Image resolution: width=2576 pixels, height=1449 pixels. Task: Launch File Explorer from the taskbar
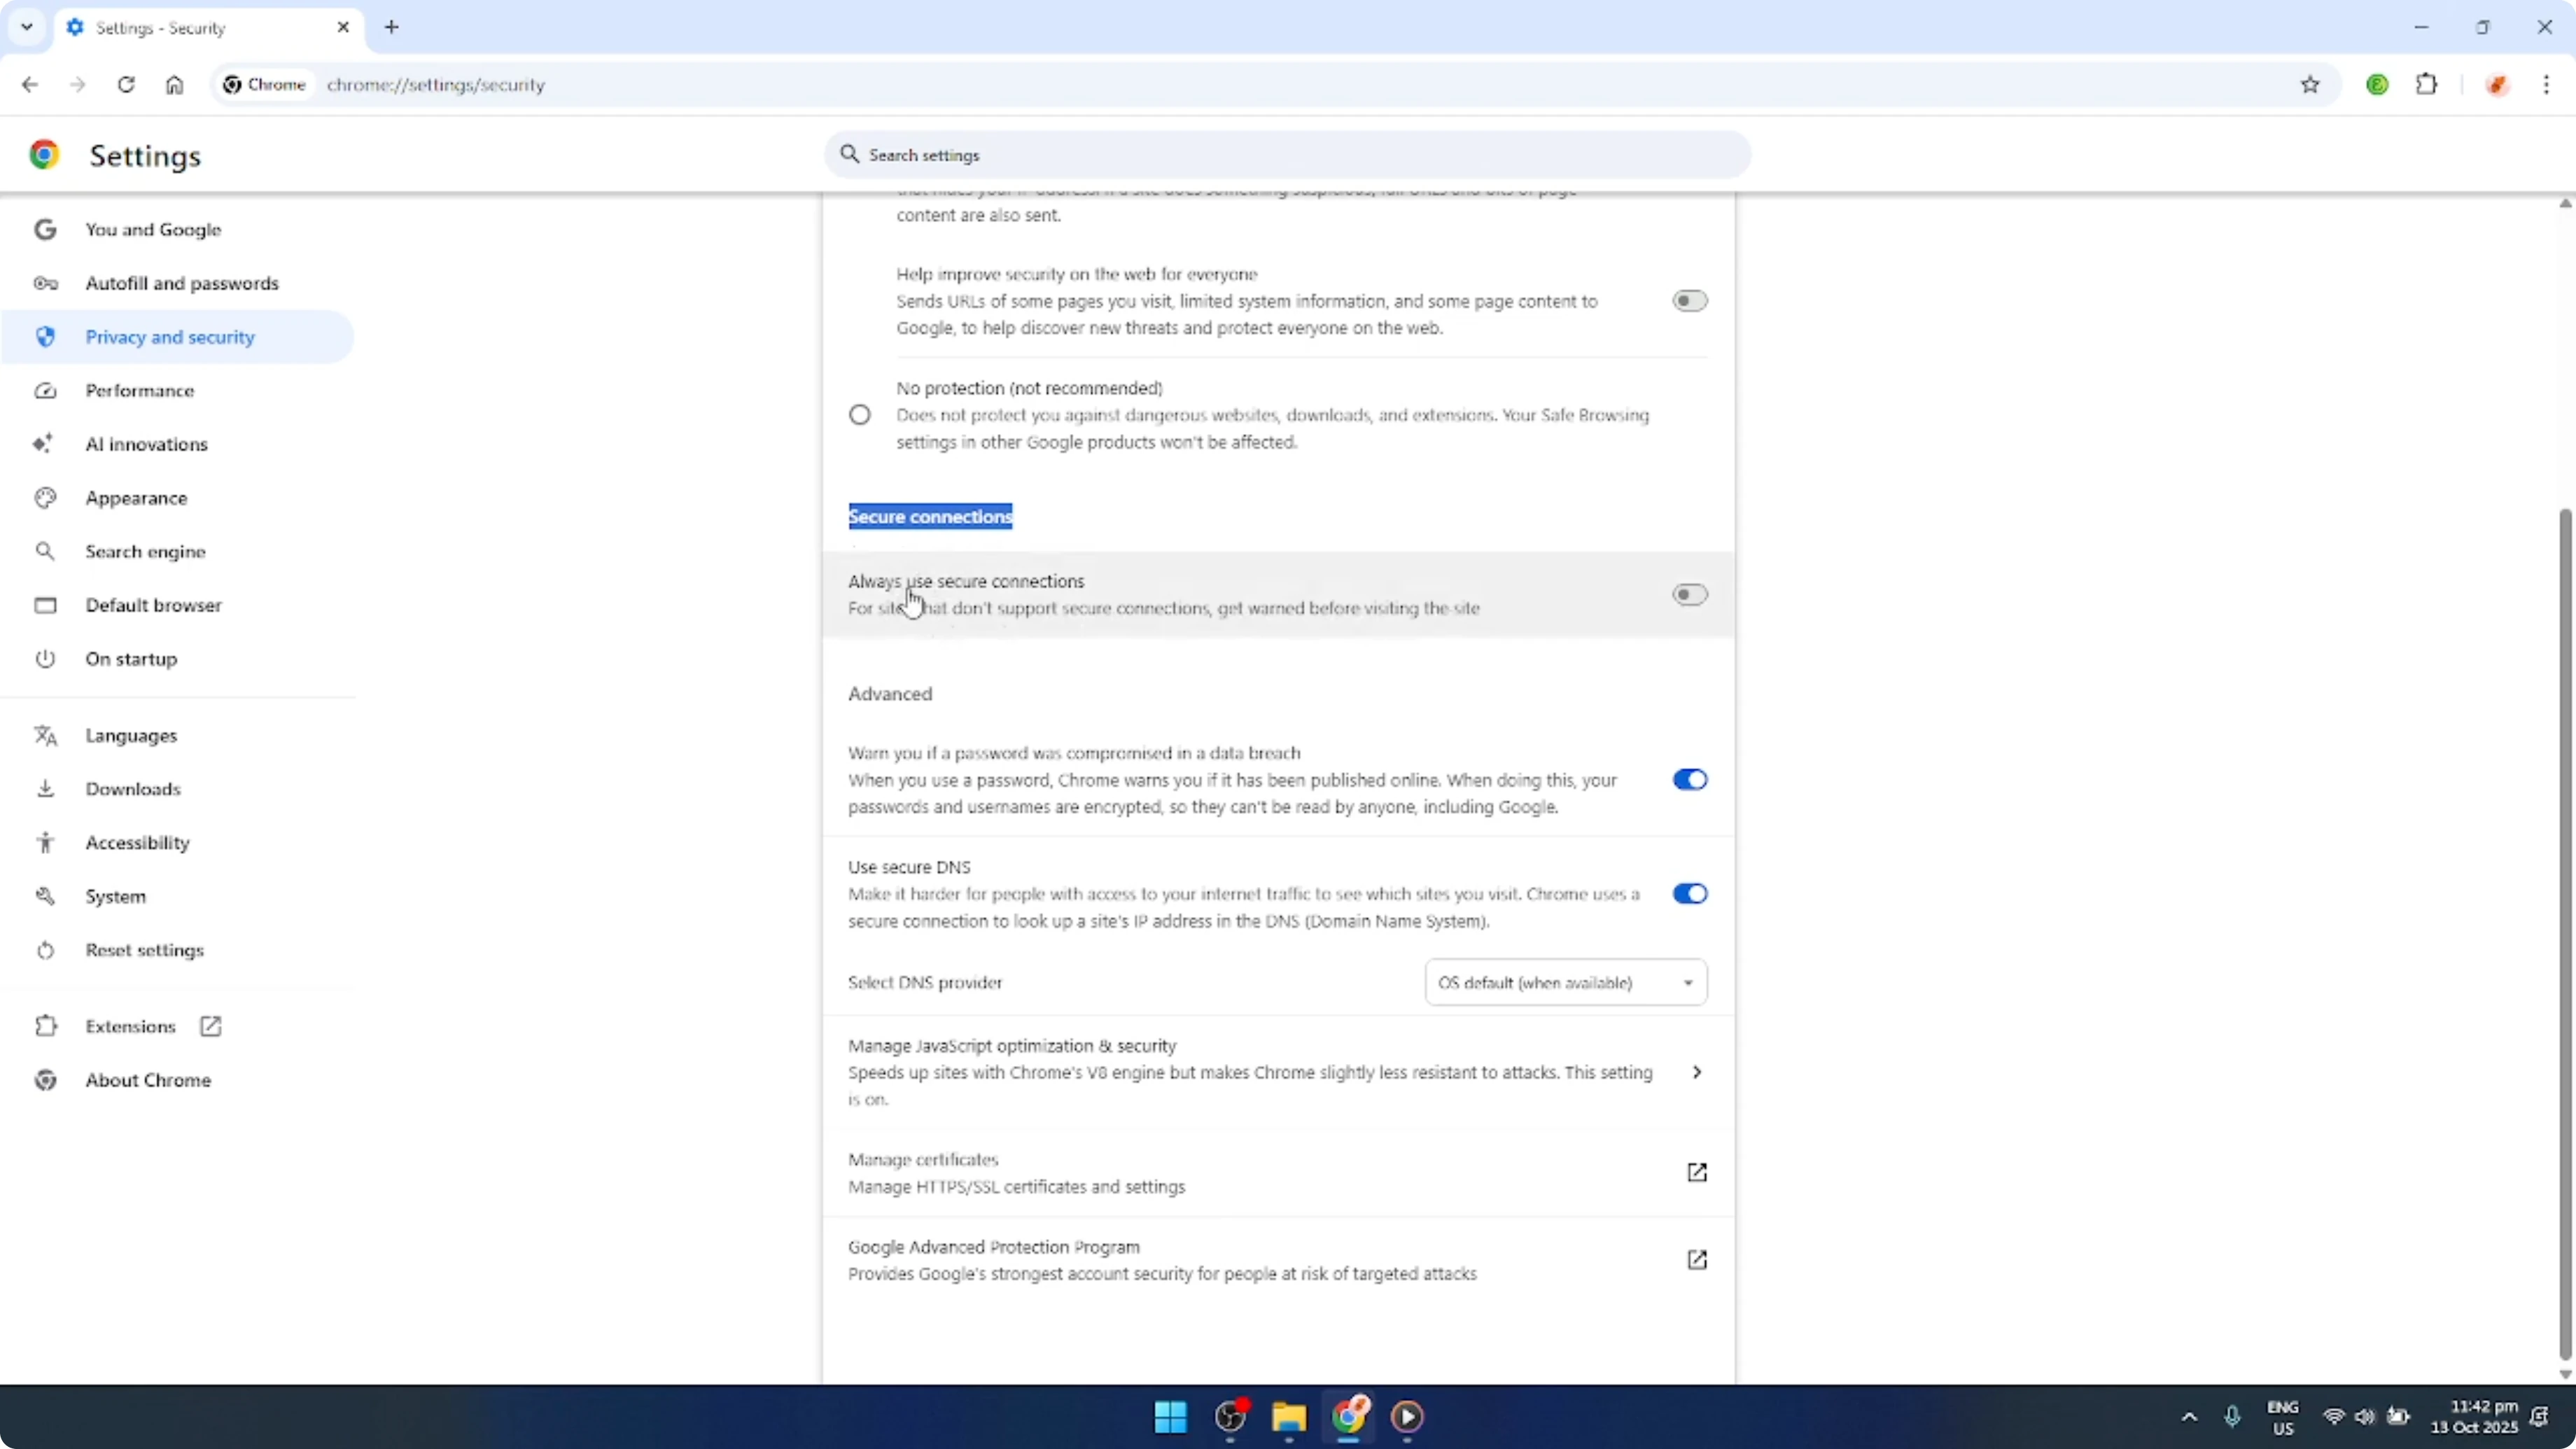pyautogui.click(x=1288, y=1417)
